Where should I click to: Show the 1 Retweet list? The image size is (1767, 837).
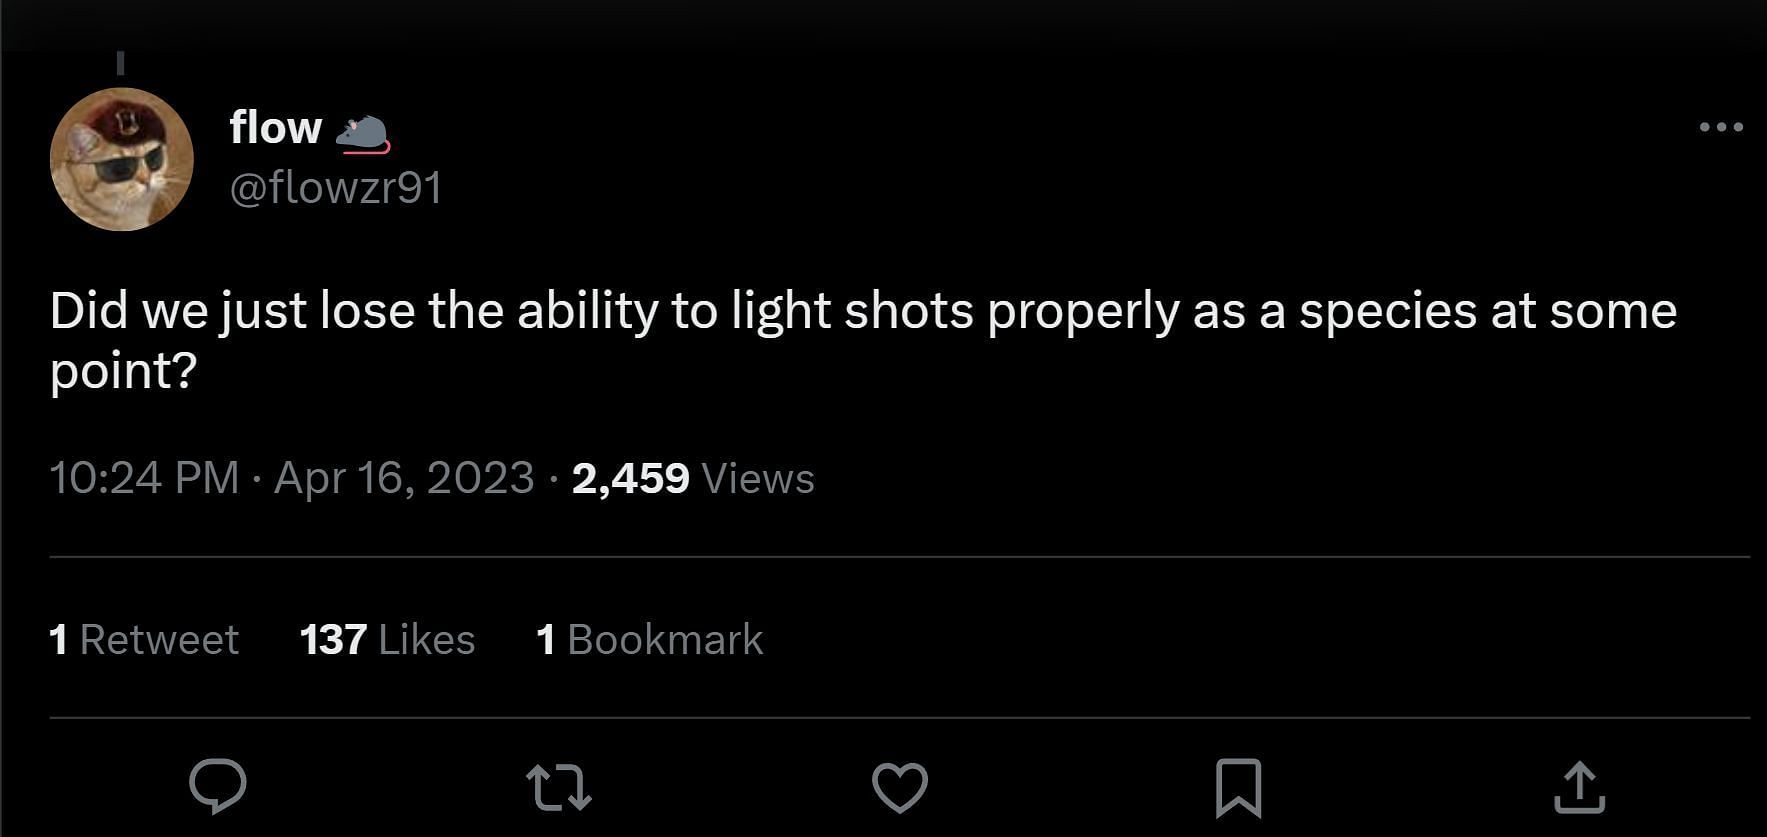point(144,640)
